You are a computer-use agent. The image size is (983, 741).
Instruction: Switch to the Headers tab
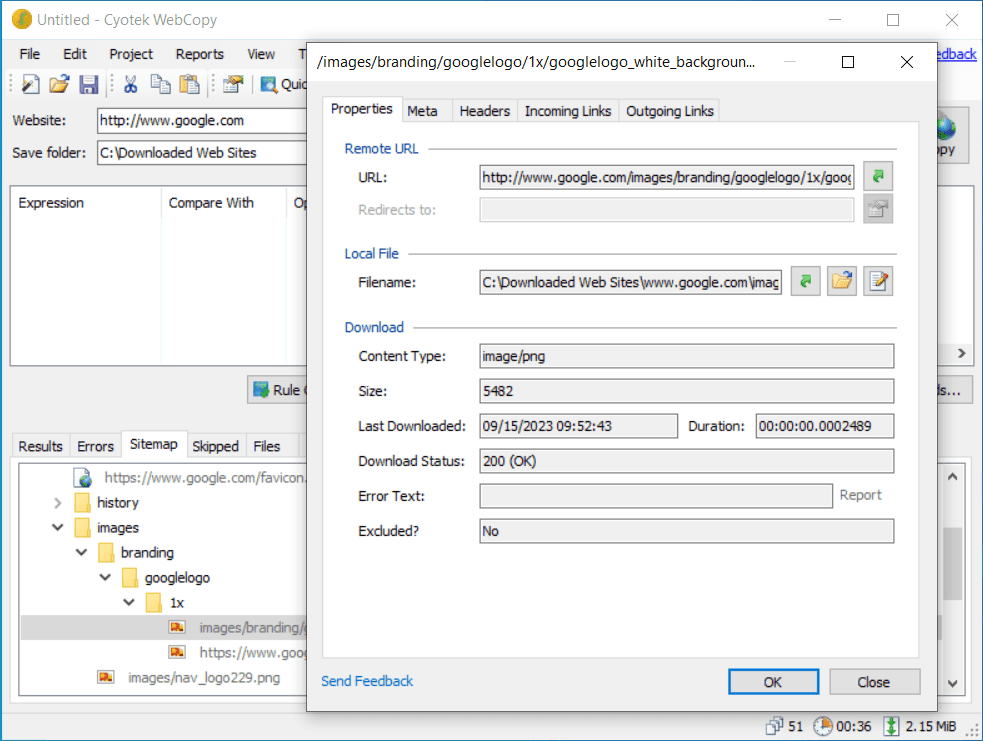pyautogui.click(x=485, y=111)
